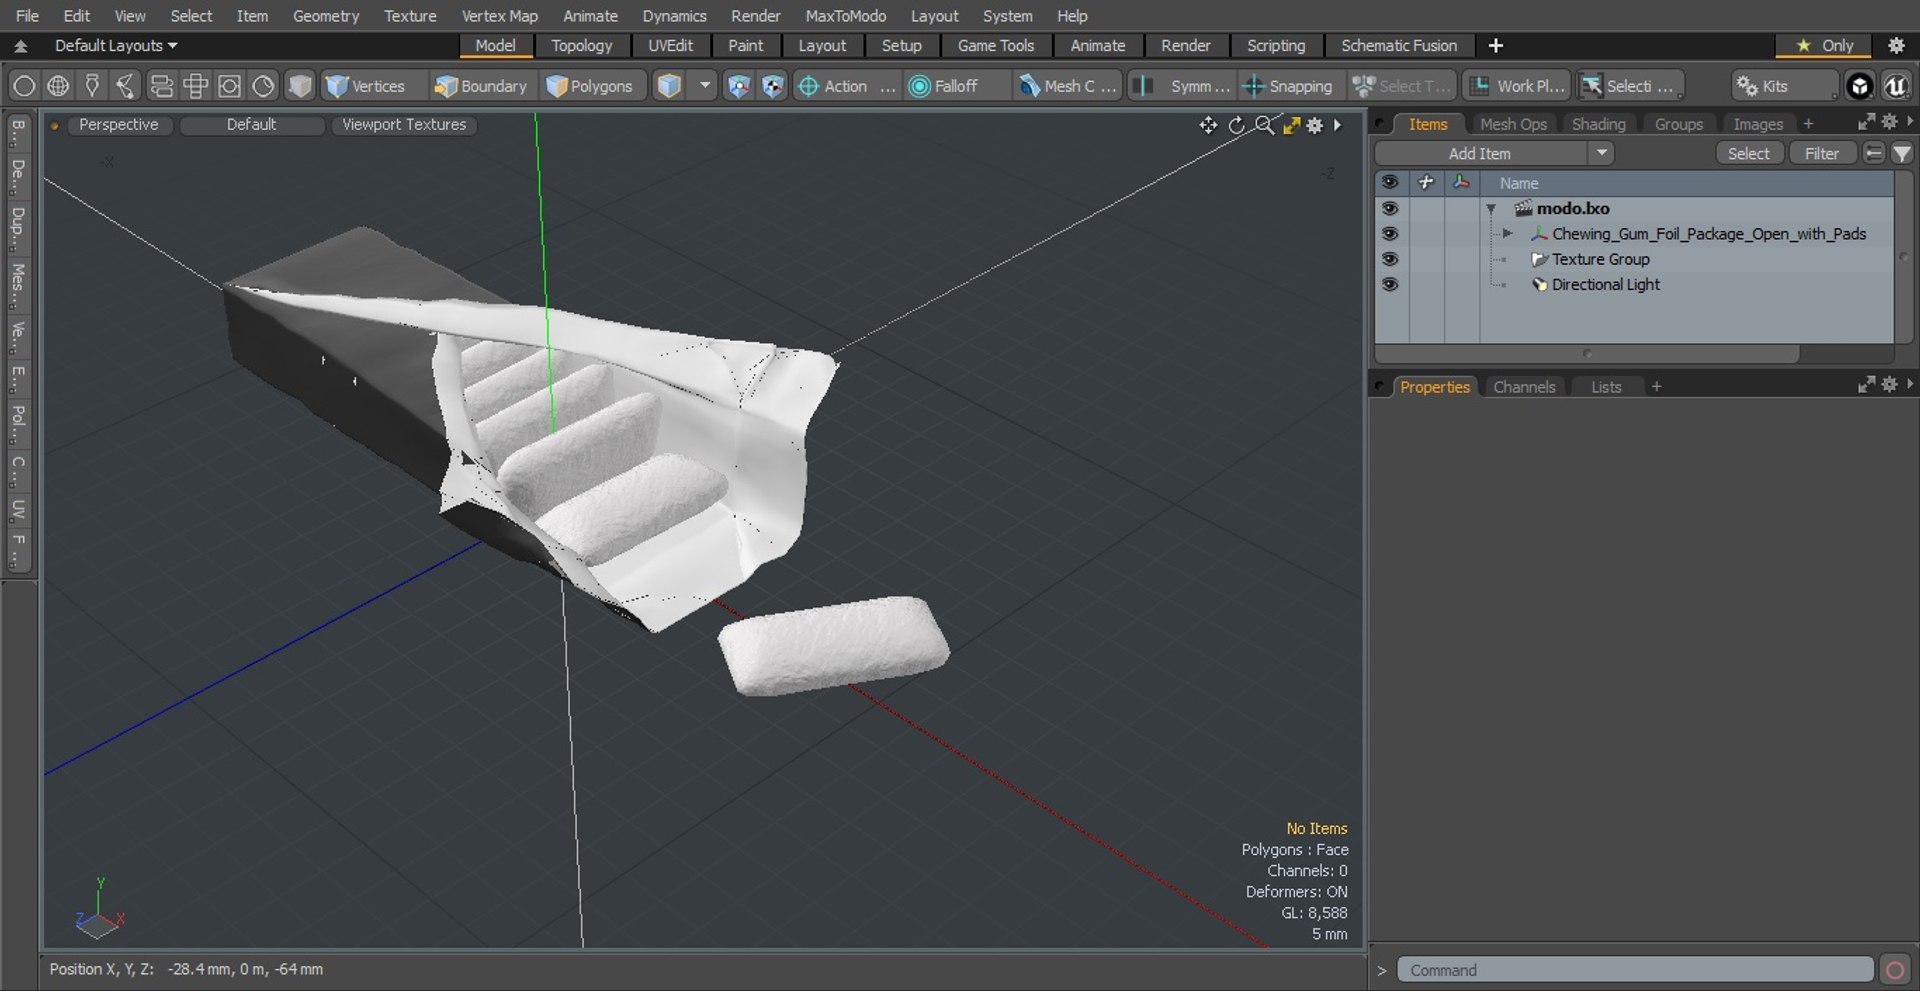This screenshot has height=991, width=1920.
Task: Click the Unreal Engine icon
Action: tap(1895, 86)
